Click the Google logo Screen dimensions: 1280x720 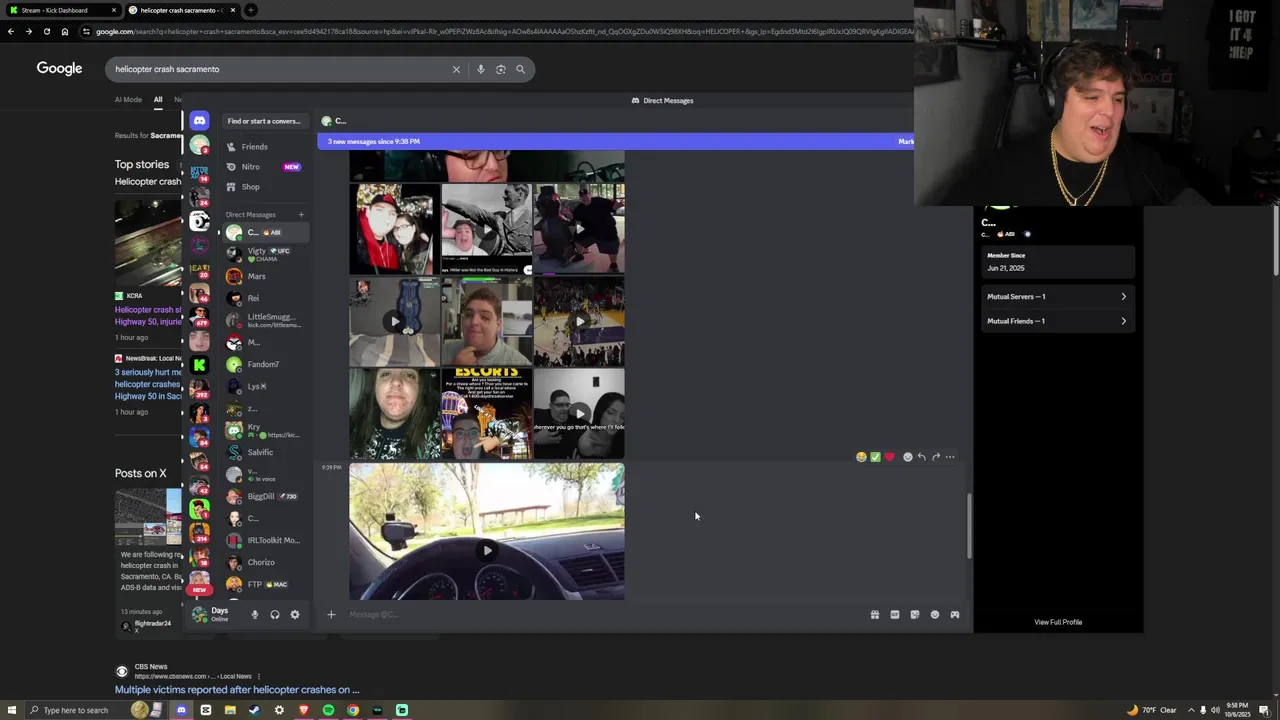59,68
